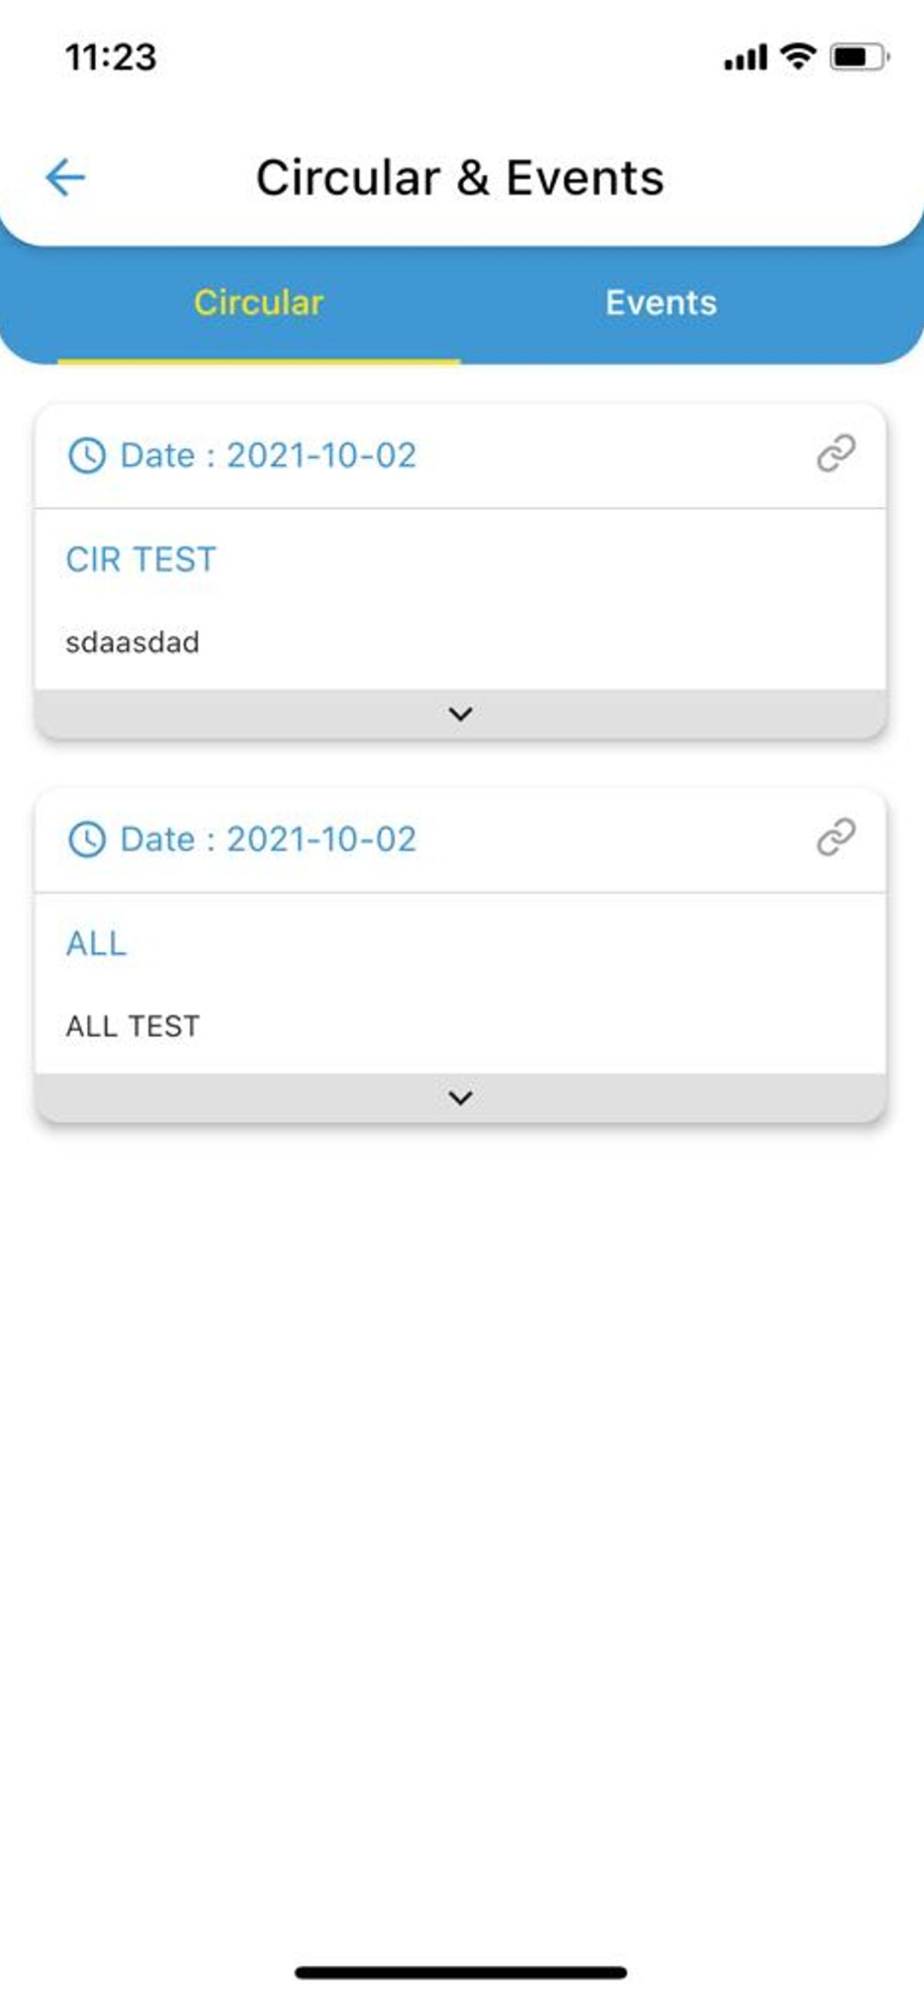Select second card's Date 2021-10-02 label

coord(268,839)
